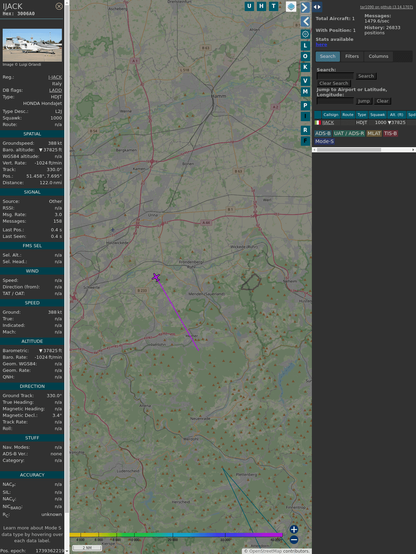Click the T map toggle button
The width and height of the screenshot is (416, 554).
pos(273,6)
